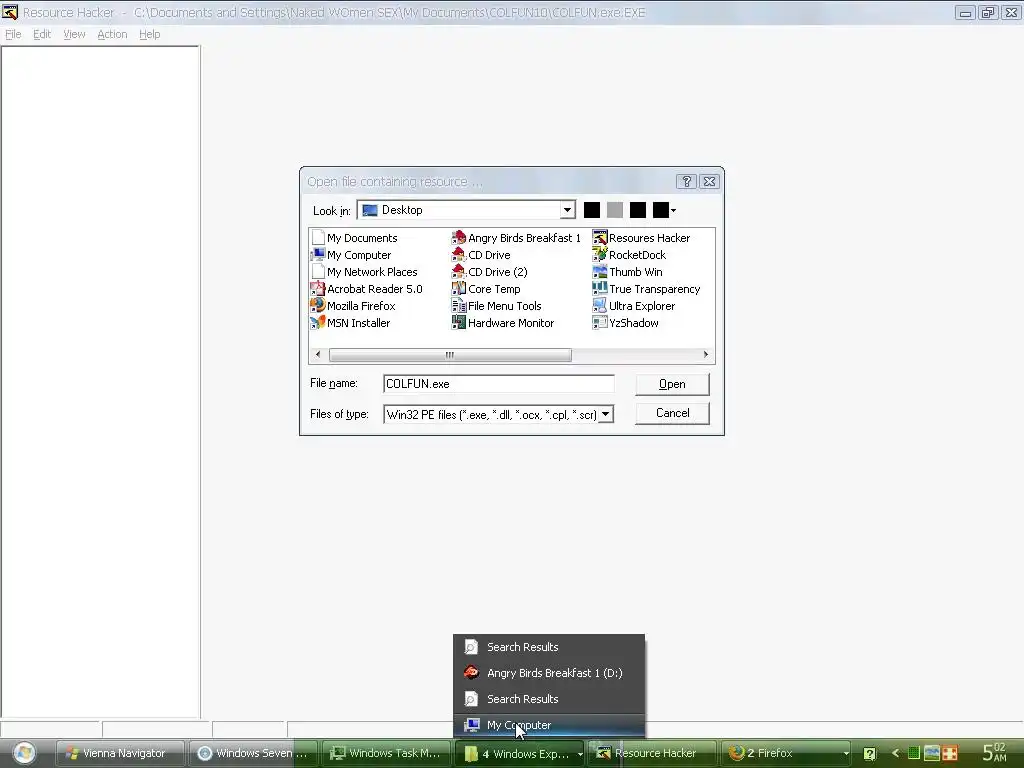Select File Menu Tools icon
The height and width of the screenshot is (768, 1024).
tap(459, 306)
